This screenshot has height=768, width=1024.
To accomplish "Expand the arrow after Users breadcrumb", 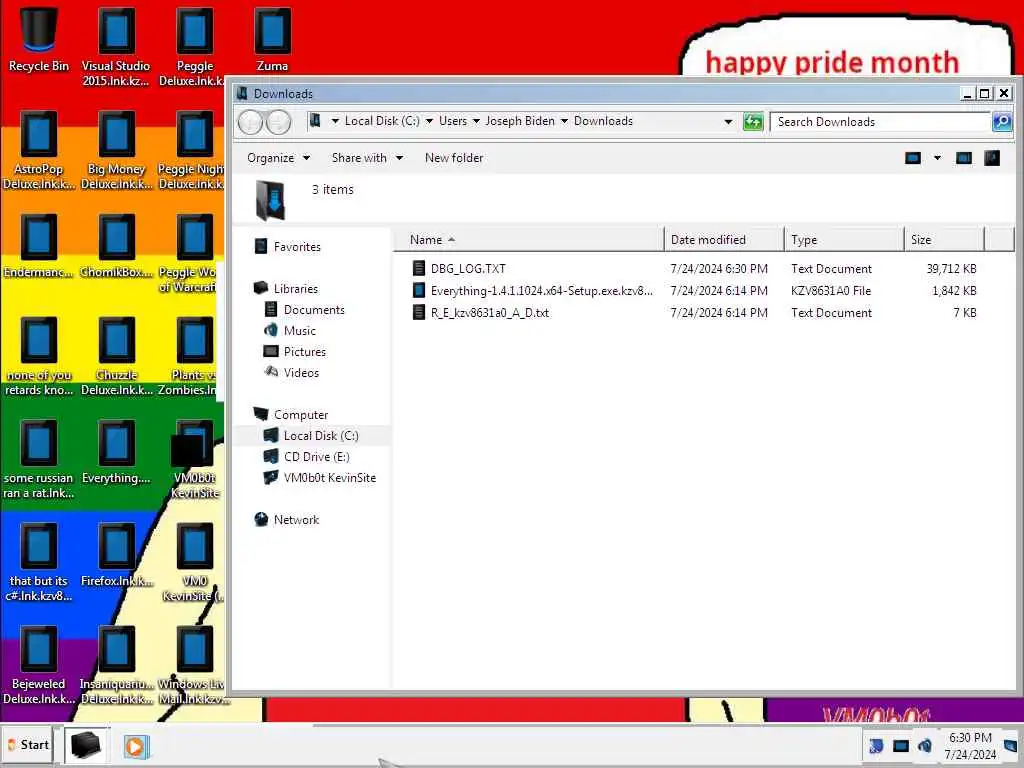I will point(476,121).
